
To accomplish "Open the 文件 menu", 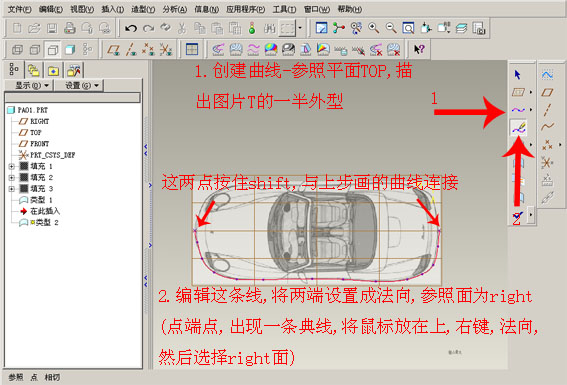I will [x=20, y=9].
